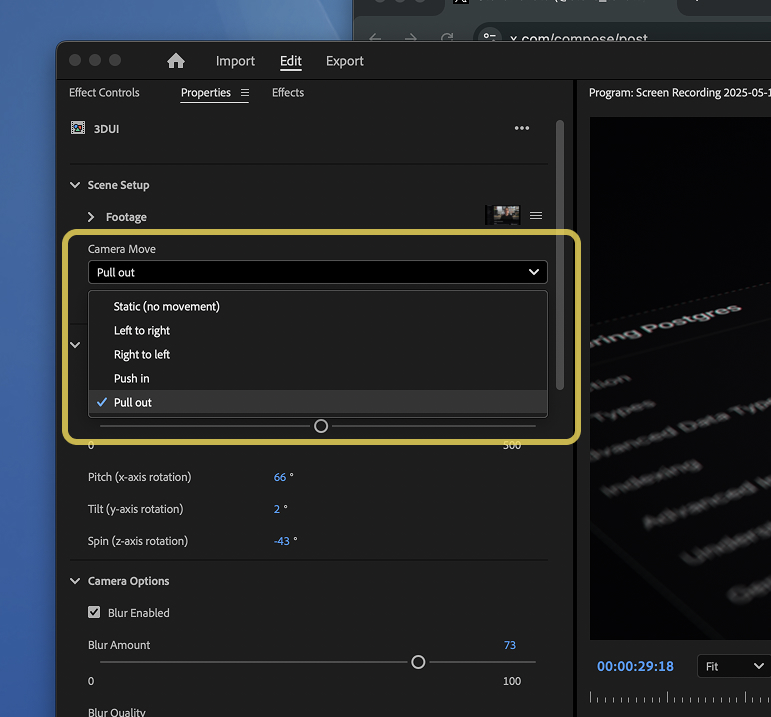Open the Fit zoom level dropdown
The width and height of the screenshot is (771, 717).
pos(734,666)
